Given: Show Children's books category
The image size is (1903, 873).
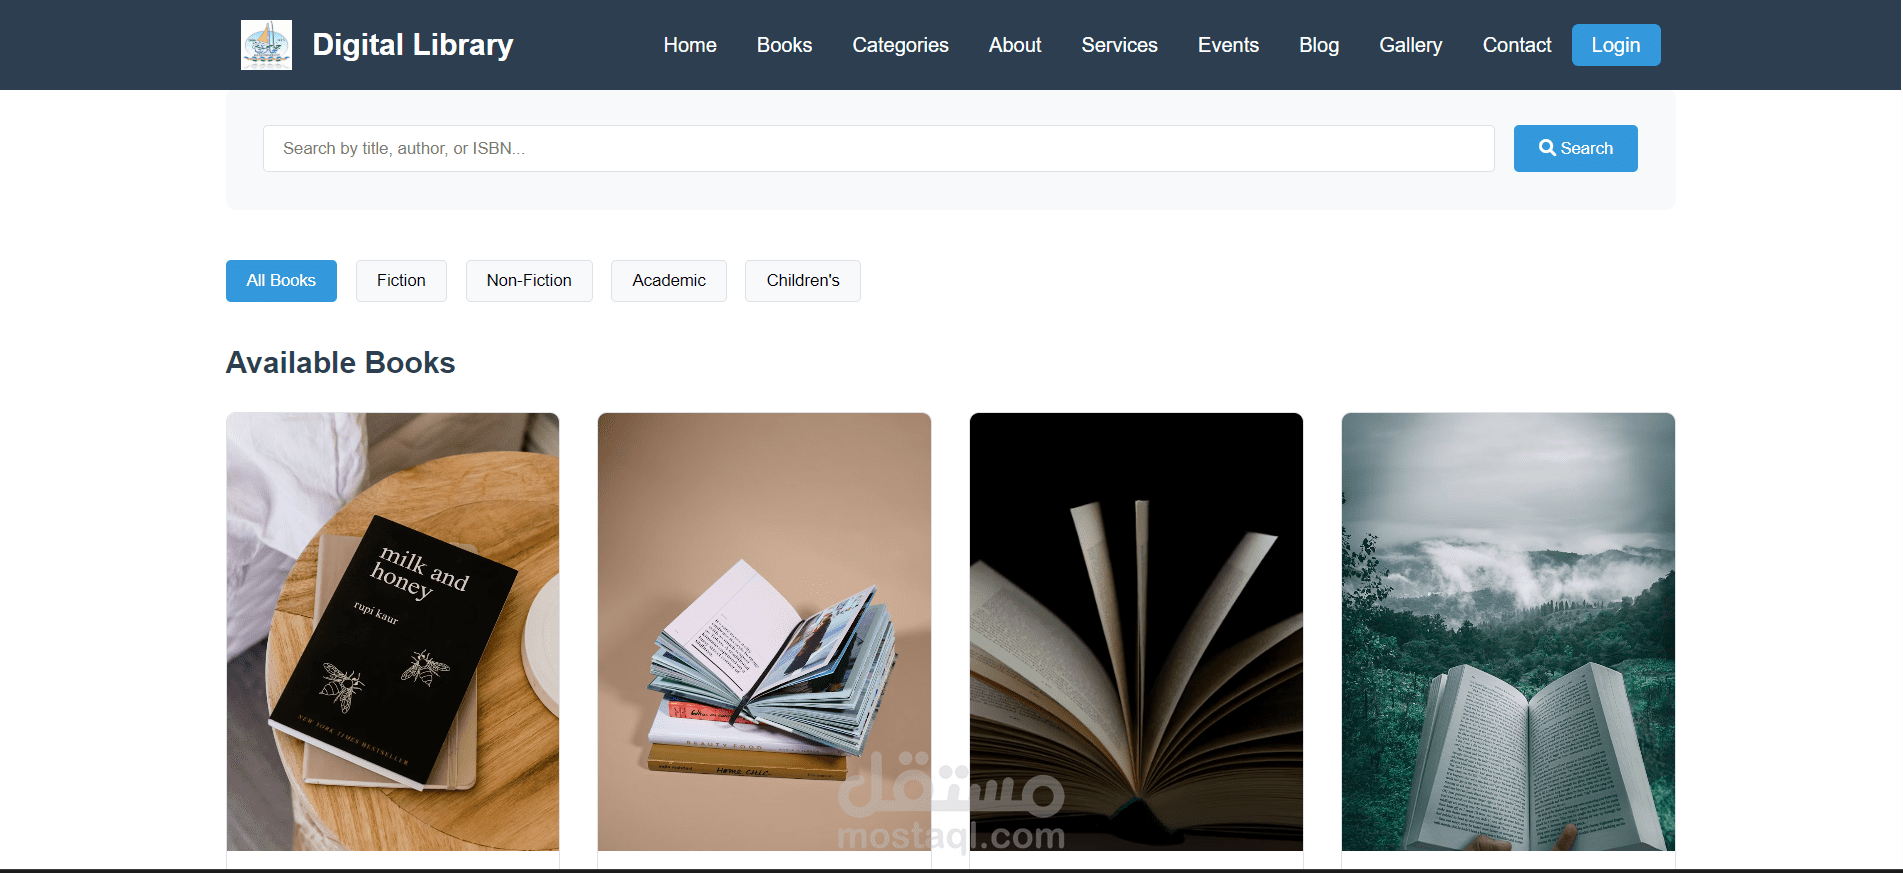Looking at the screenshot, I should (803, 281).
